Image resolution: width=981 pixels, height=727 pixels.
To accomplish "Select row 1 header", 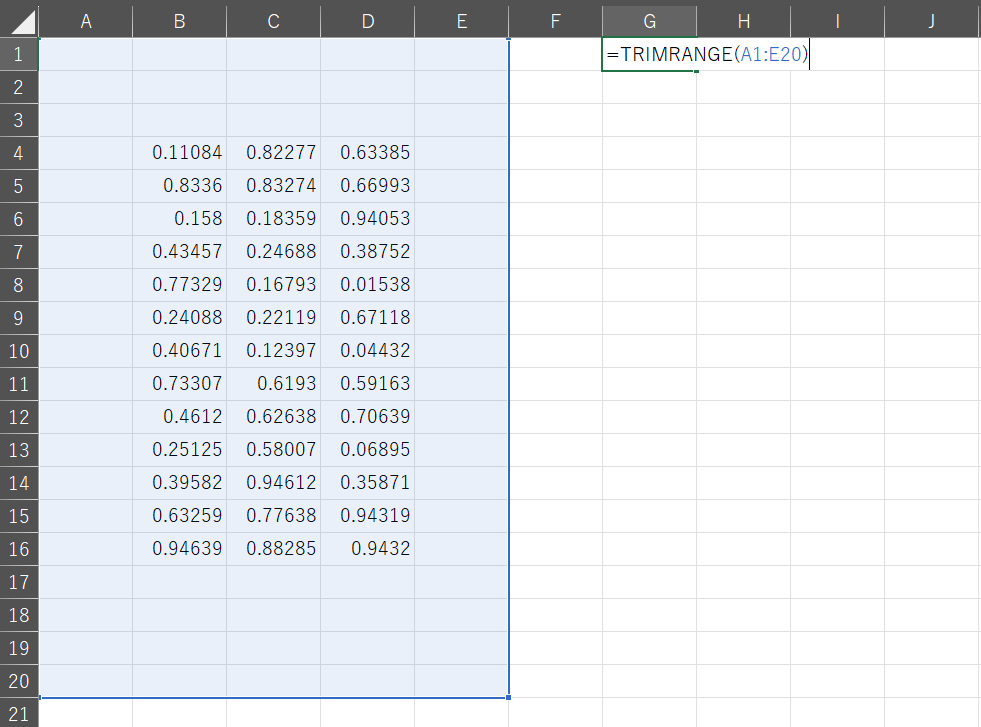I will (19, 54).
